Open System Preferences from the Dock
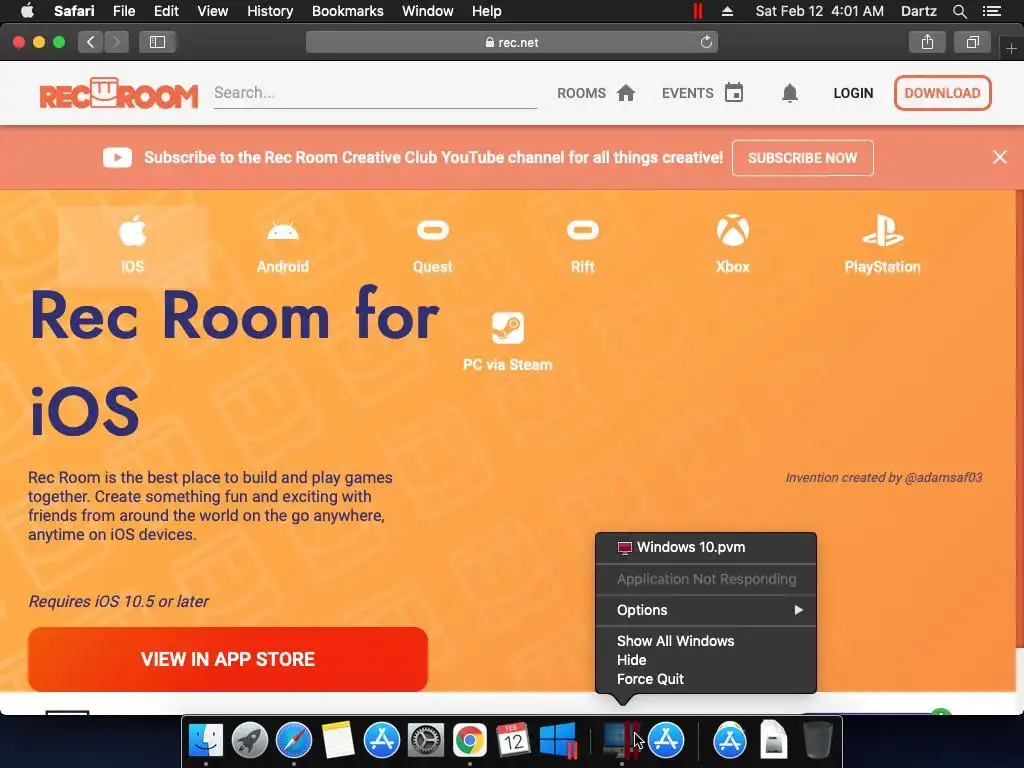 (x=426, y=740)
